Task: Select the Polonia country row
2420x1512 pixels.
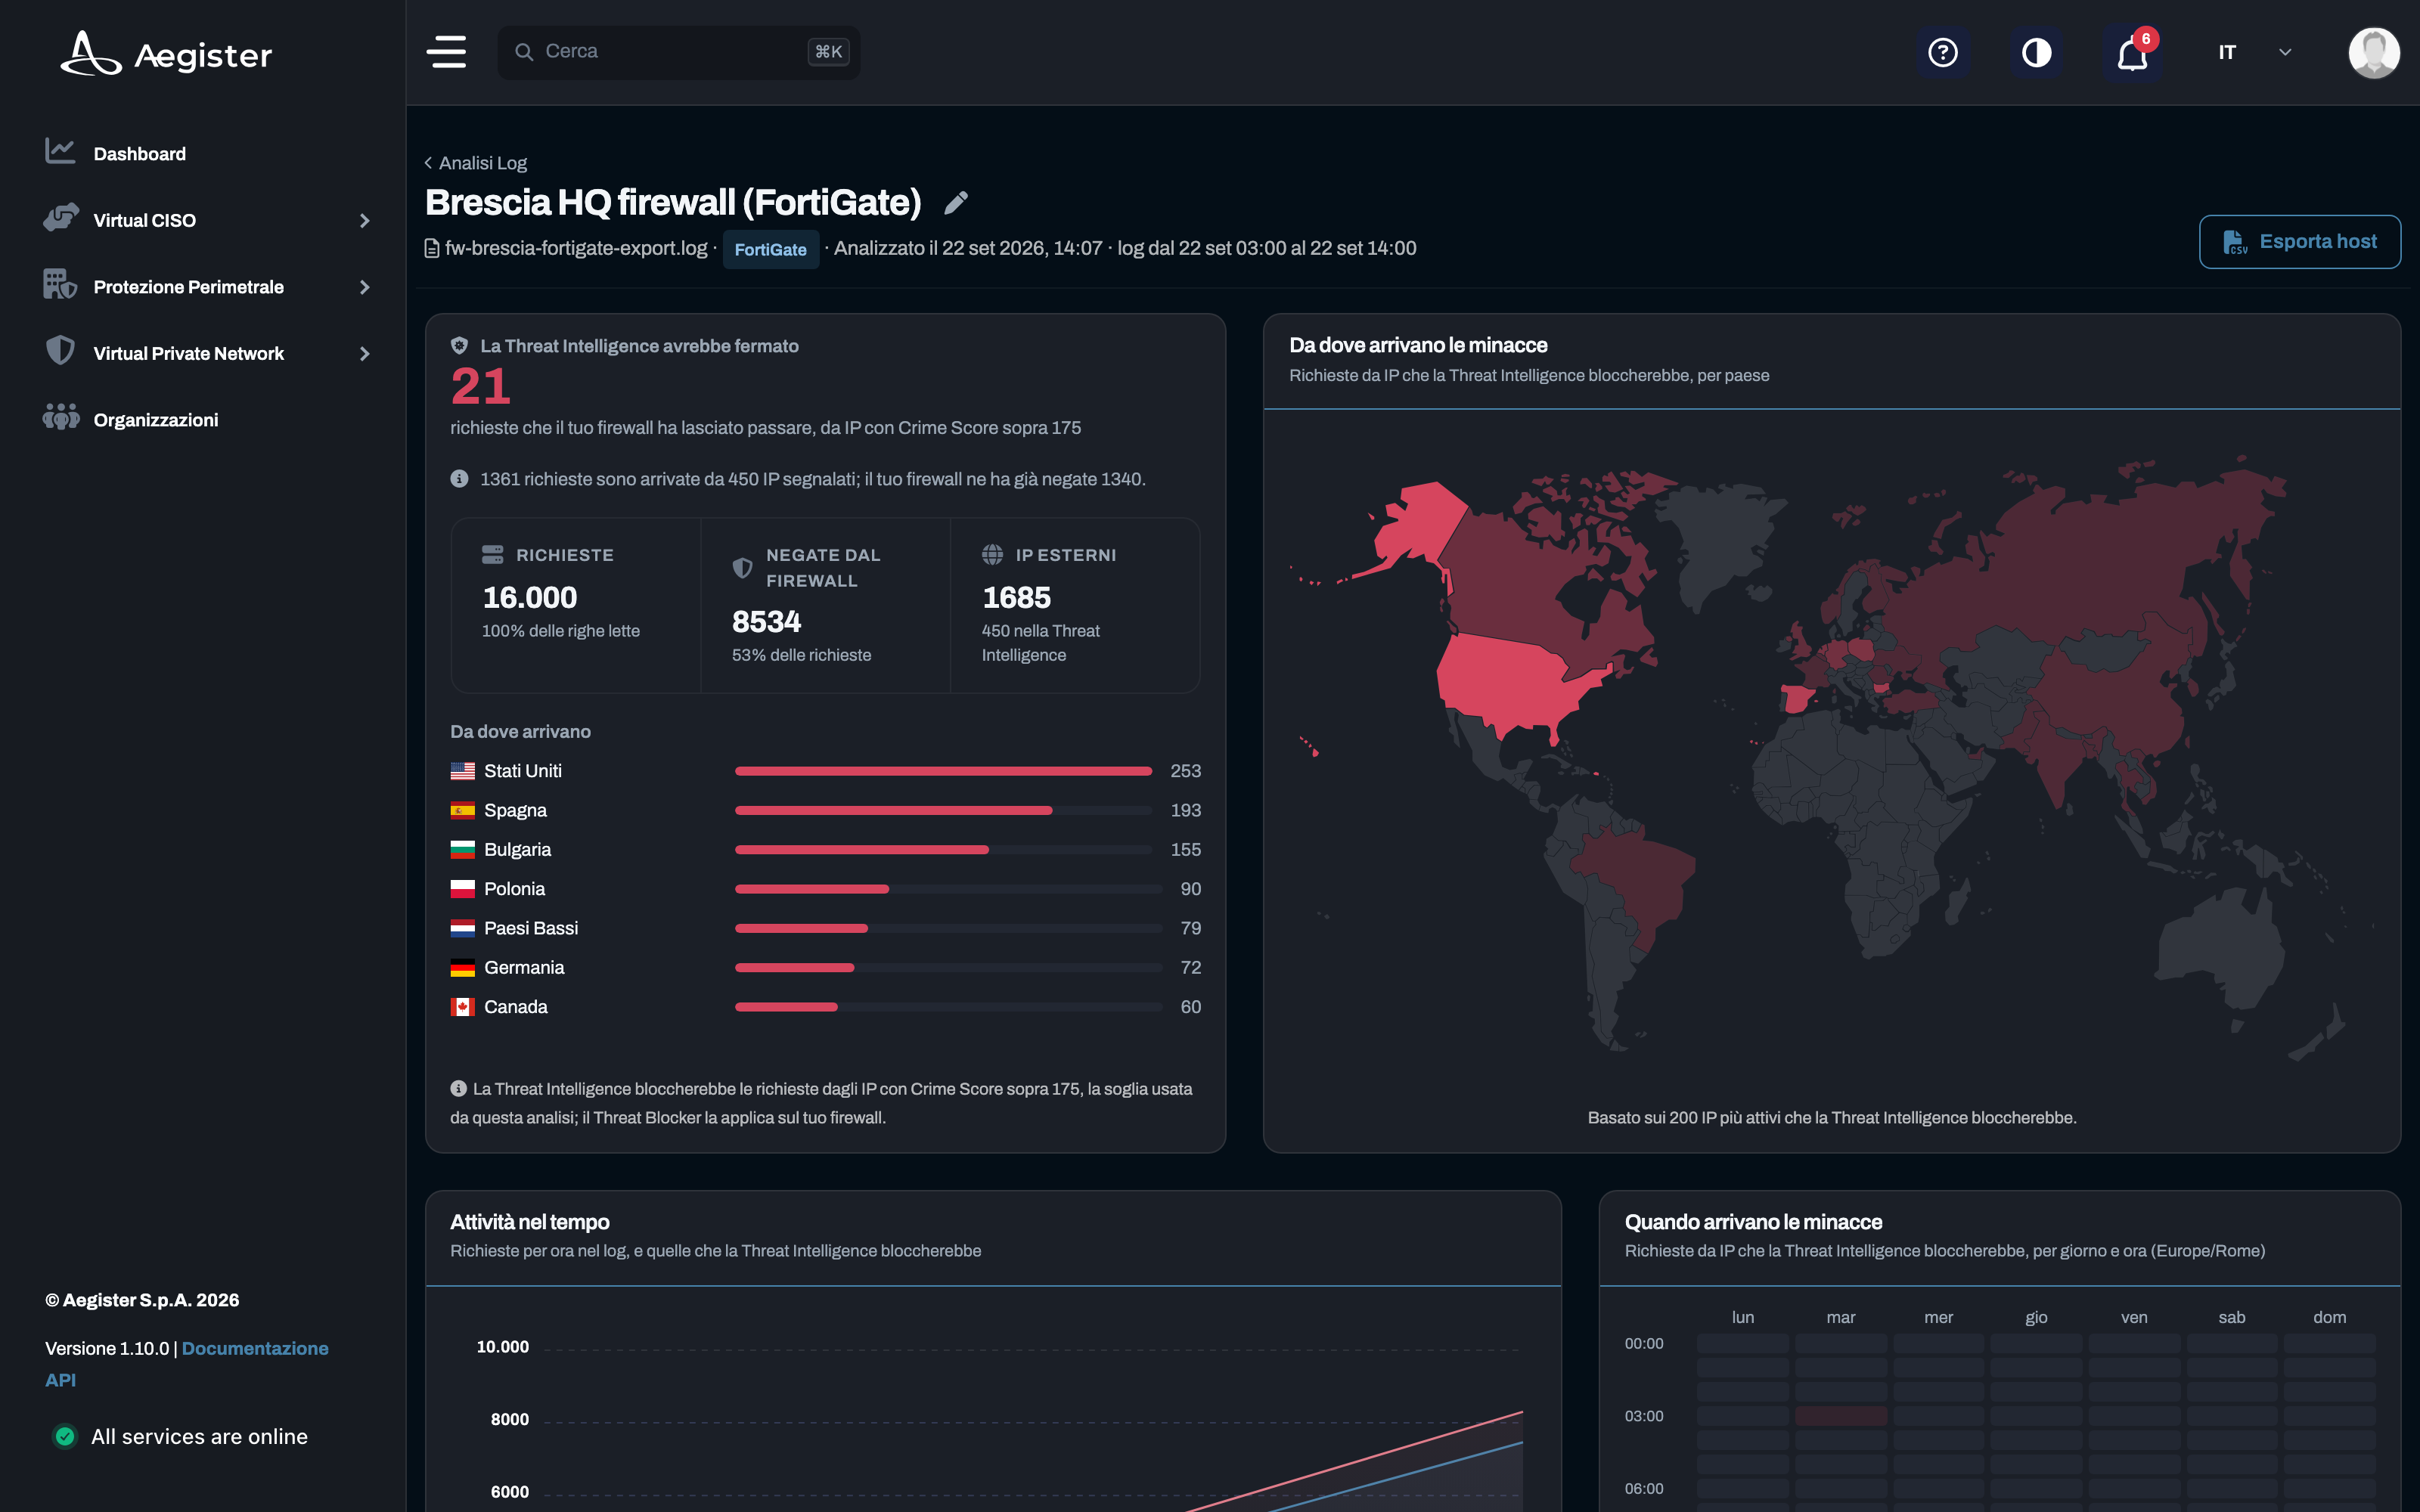Action: click(x=825, y=889)
